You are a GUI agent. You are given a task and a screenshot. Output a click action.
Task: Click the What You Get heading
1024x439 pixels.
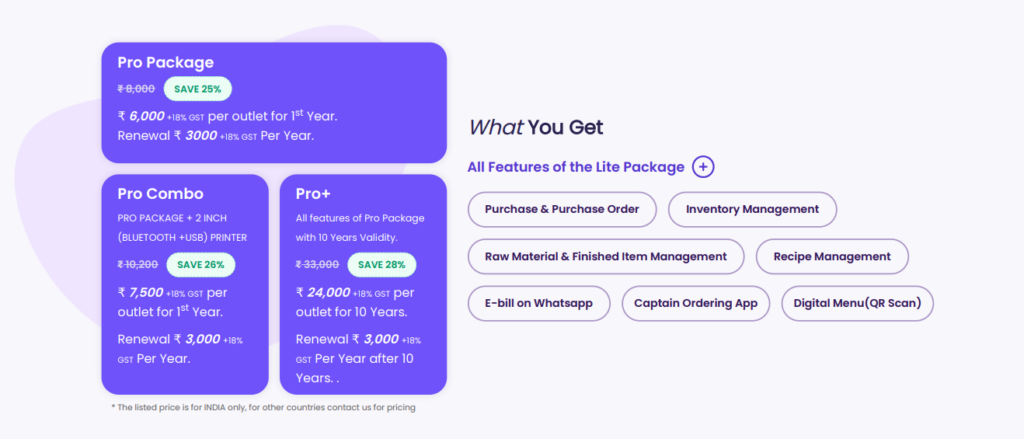click(x=536, y=127)
